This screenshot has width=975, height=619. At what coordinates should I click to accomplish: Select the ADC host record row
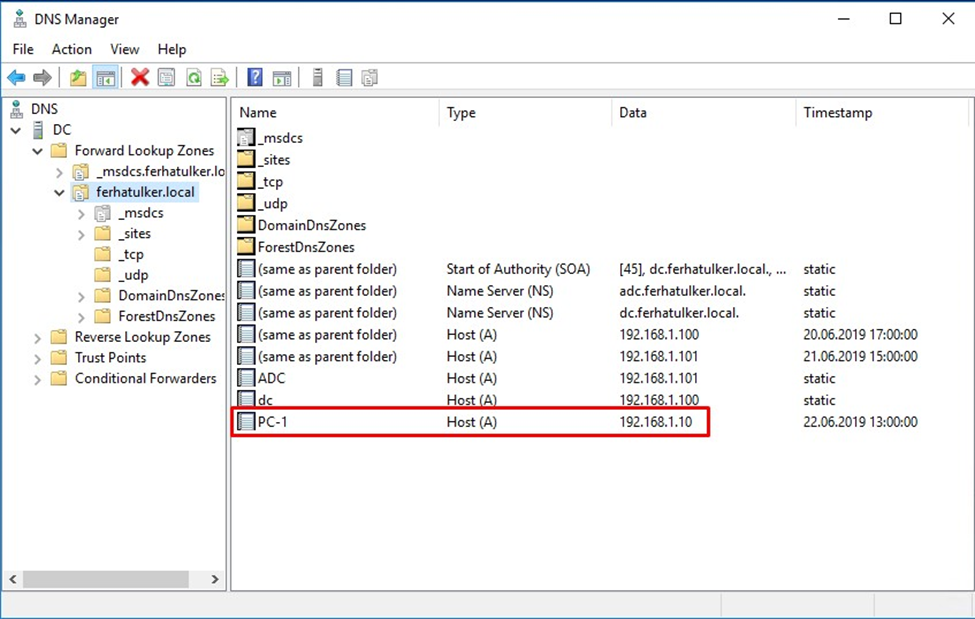(x=271, y=378)
